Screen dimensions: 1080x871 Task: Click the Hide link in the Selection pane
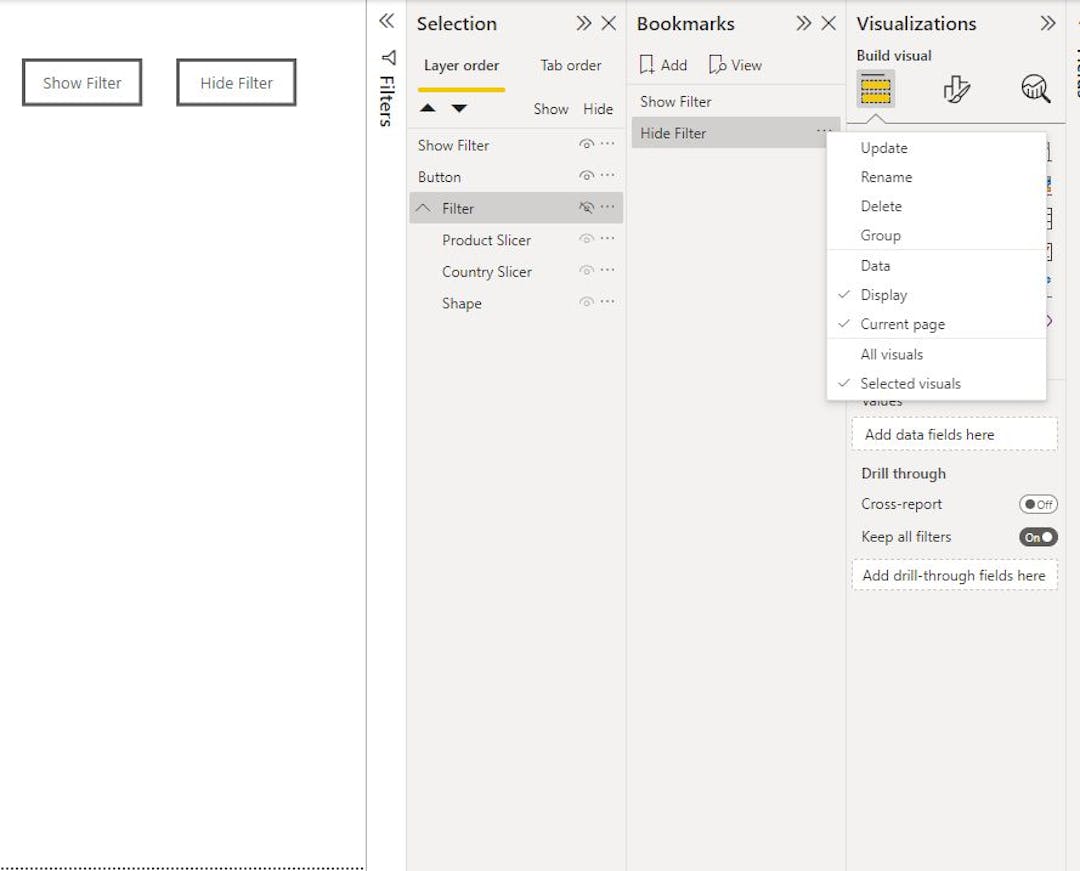coord(598,109)
